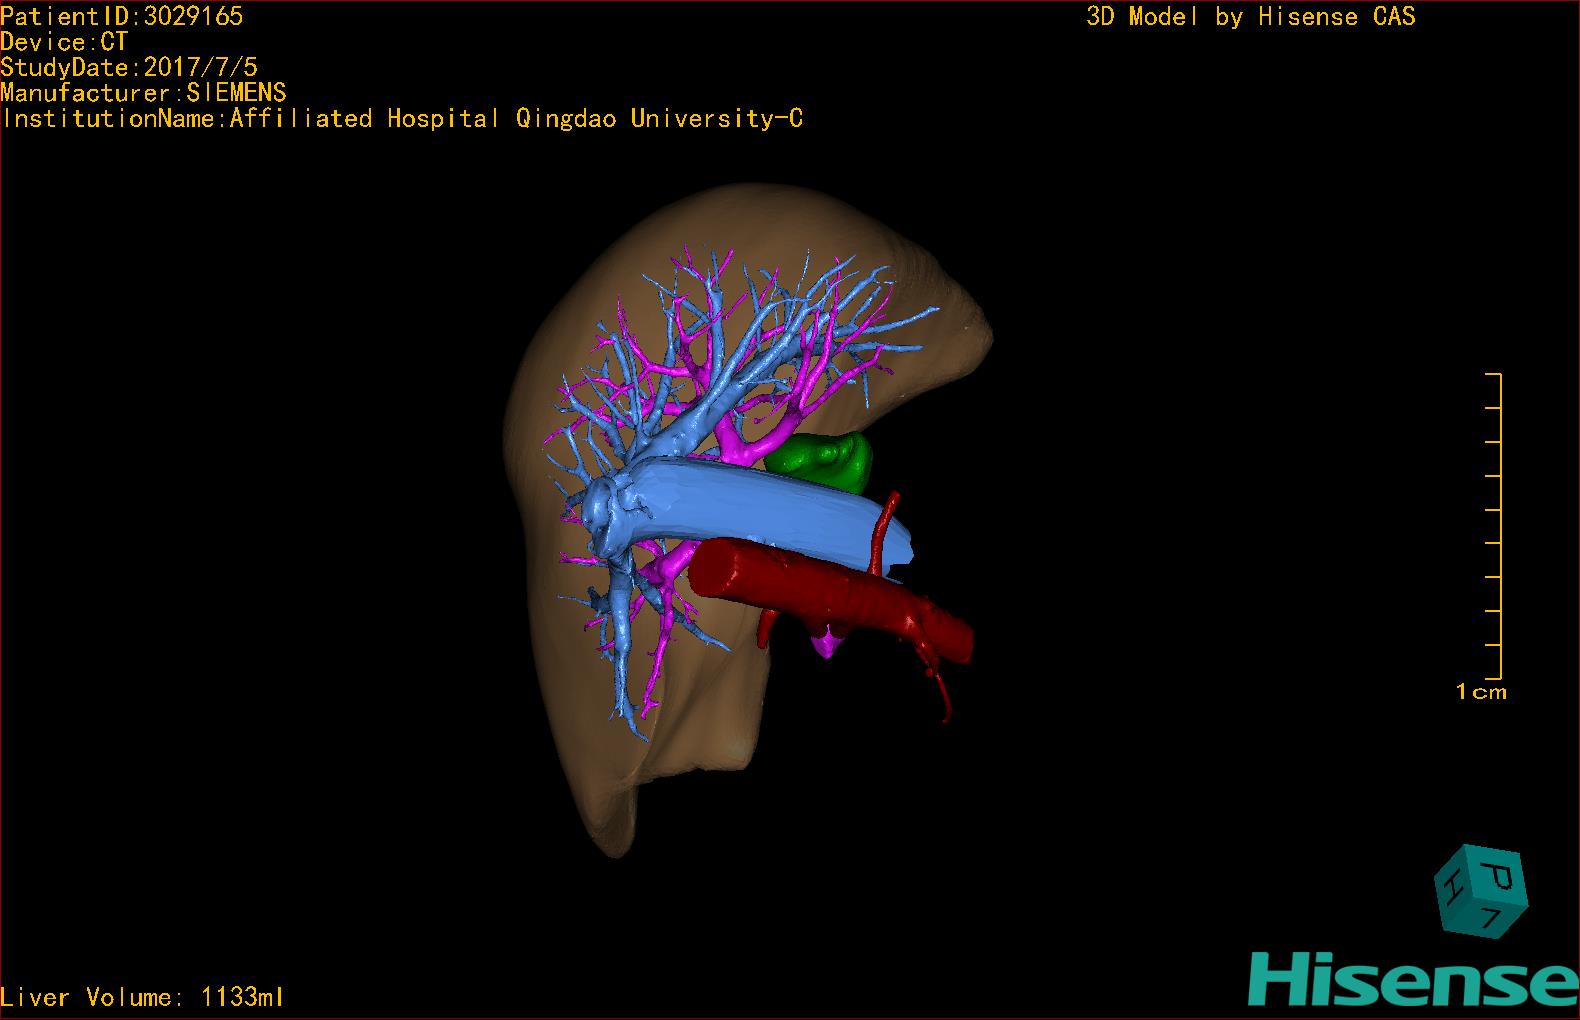The height and width of the screenshot is (1020, 1580).
Task: Select the thick blue vena cava trunk
Action: [x=760, y=512]
